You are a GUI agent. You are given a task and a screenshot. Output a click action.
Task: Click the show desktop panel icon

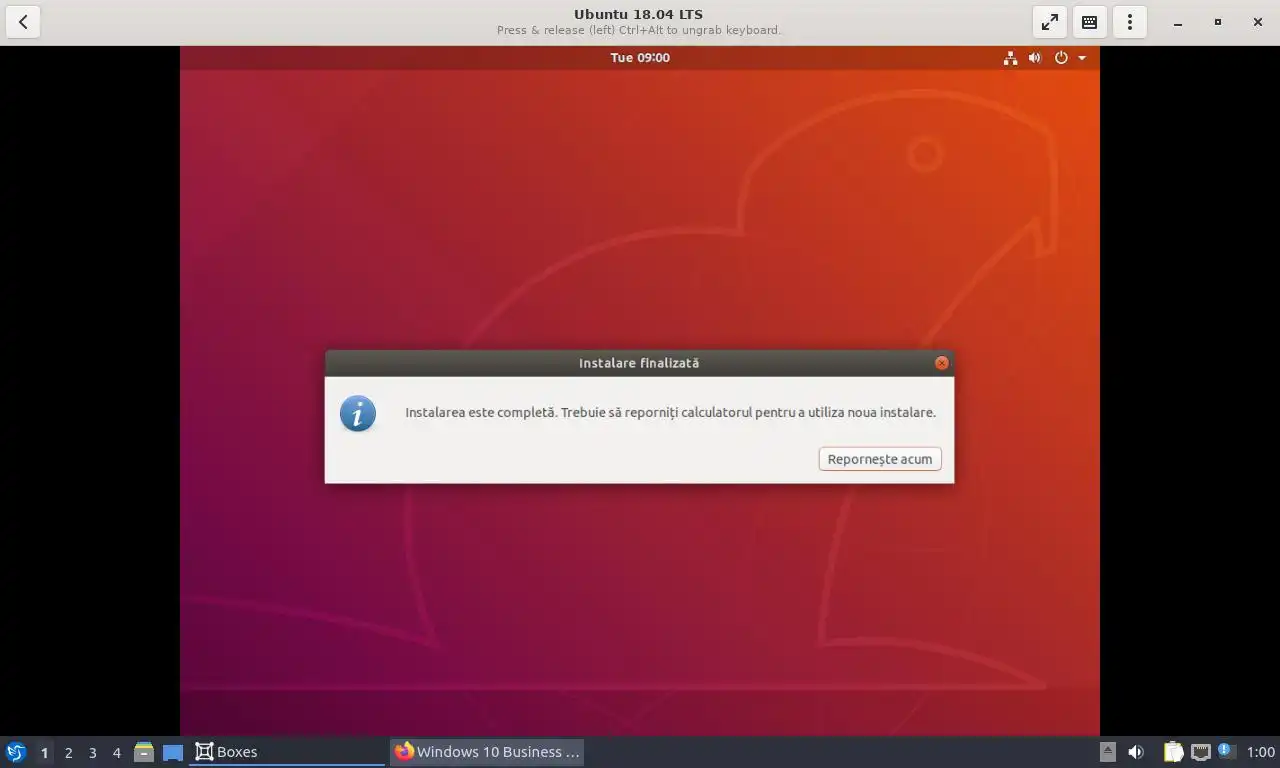[x=173, y=752]
